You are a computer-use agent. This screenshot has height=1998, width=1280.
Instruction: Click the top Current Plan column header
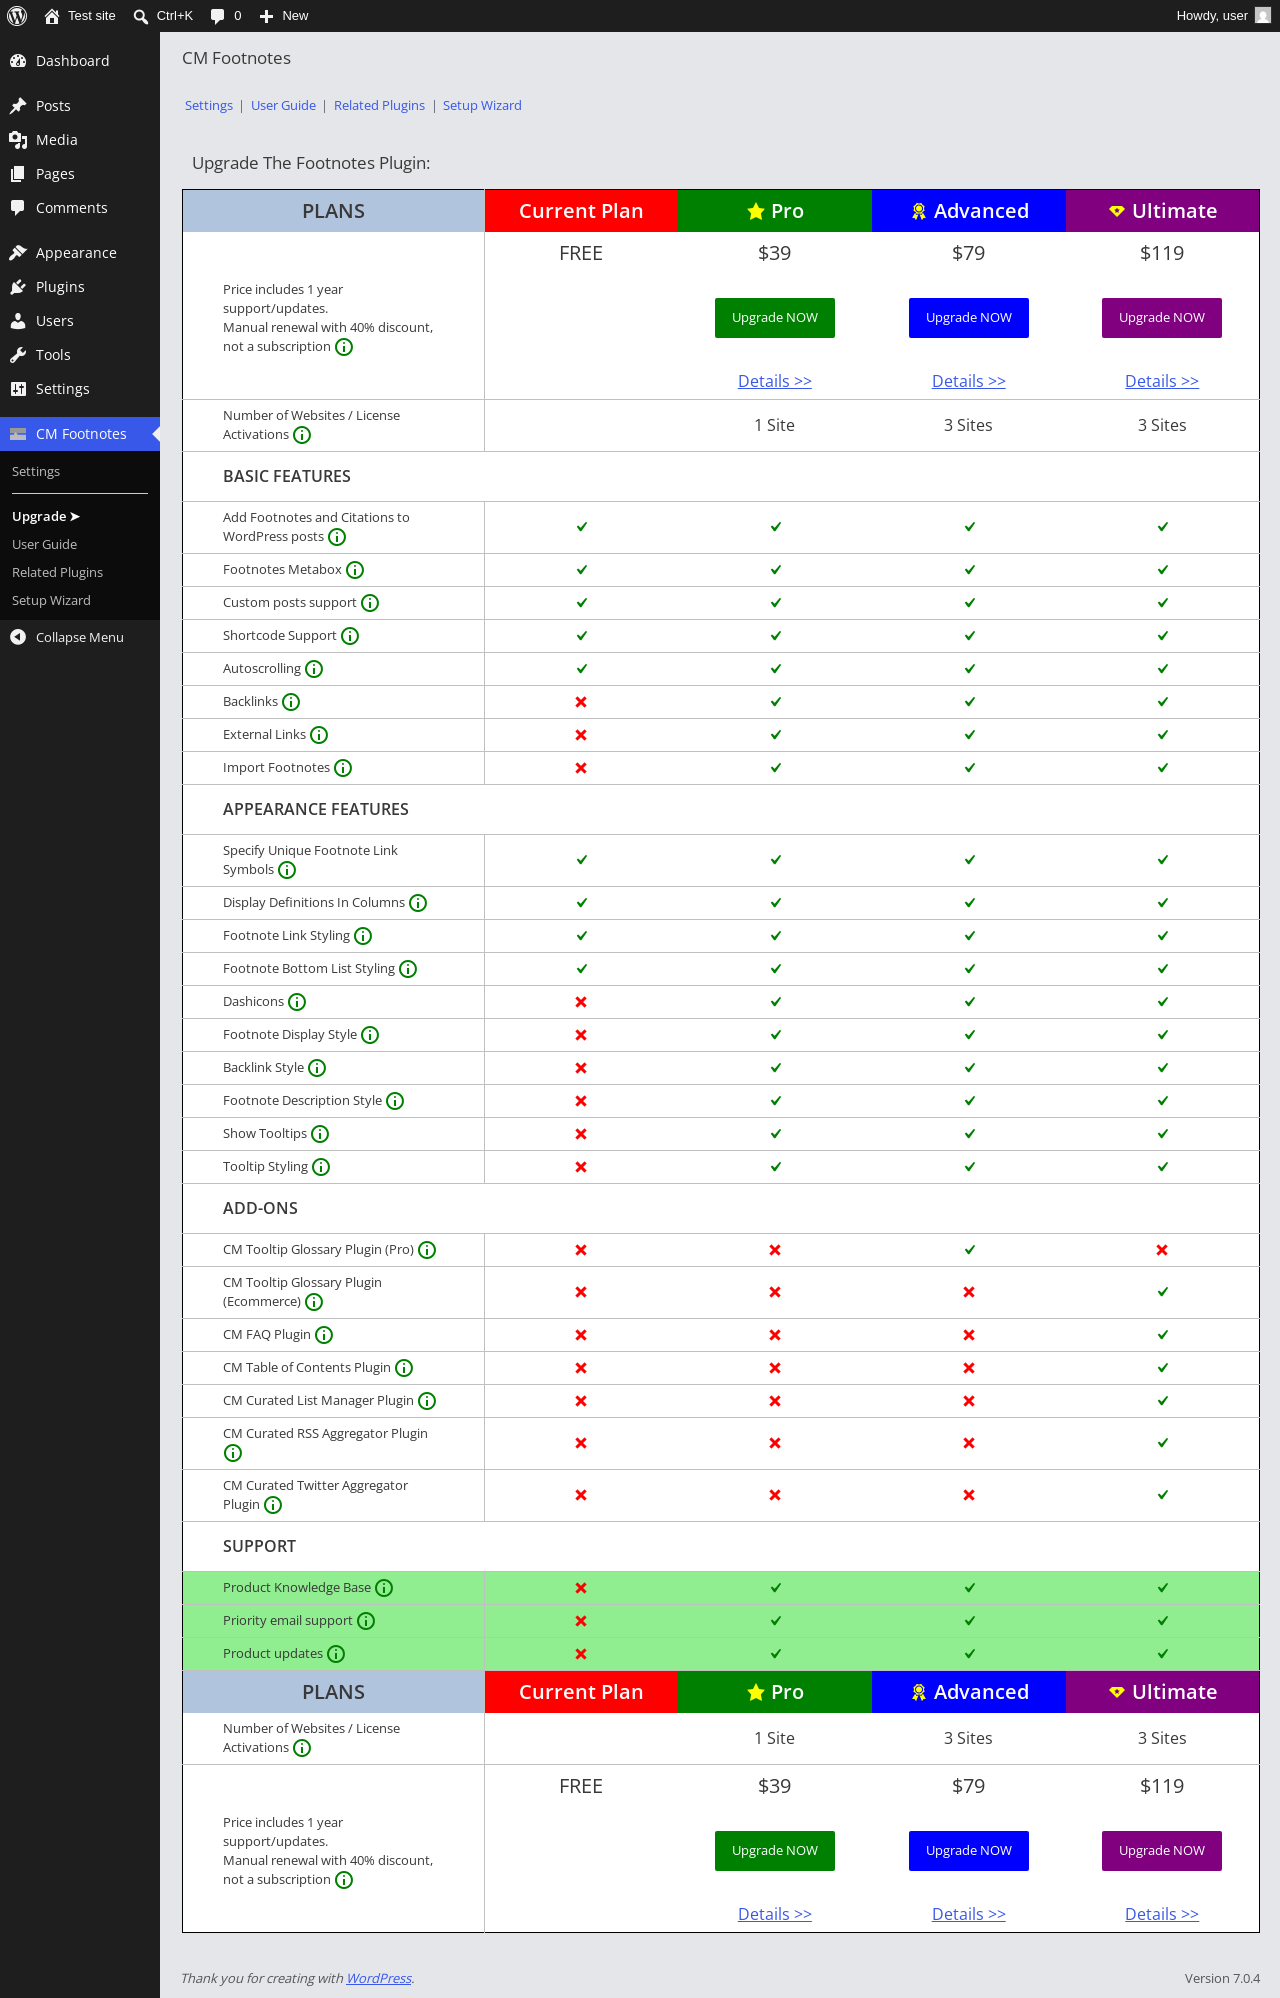581,211
